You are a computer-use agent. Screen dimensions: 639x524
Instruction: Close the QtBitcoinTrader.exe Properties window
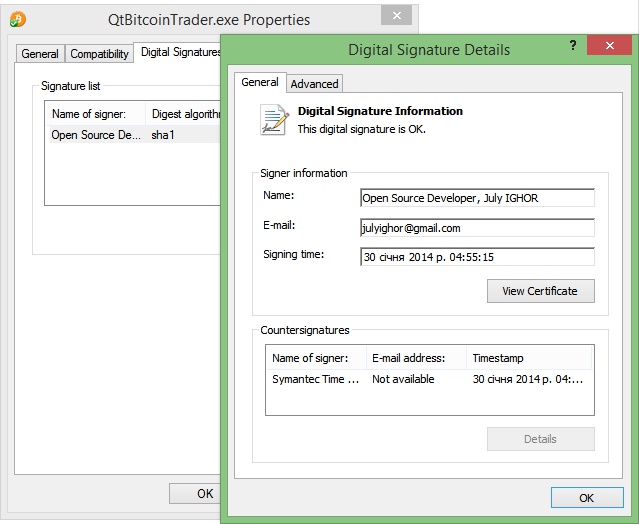click(397, 16)
